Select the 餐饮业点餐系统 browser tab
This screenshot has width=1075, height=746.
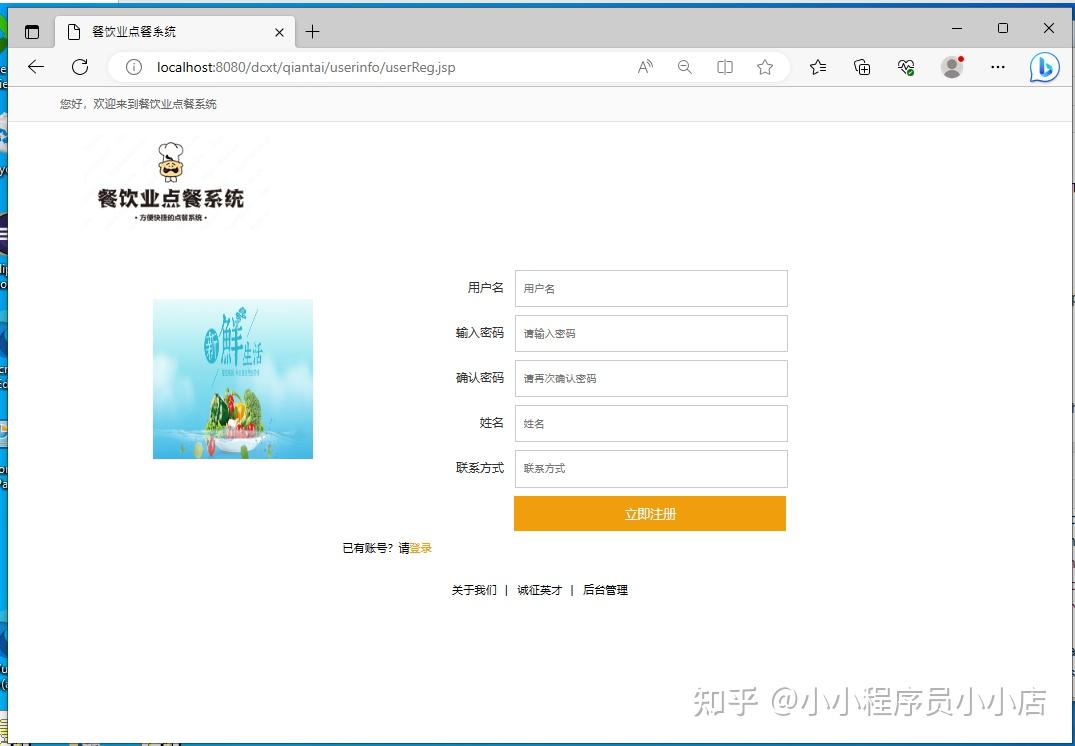[x=160, y=31]
